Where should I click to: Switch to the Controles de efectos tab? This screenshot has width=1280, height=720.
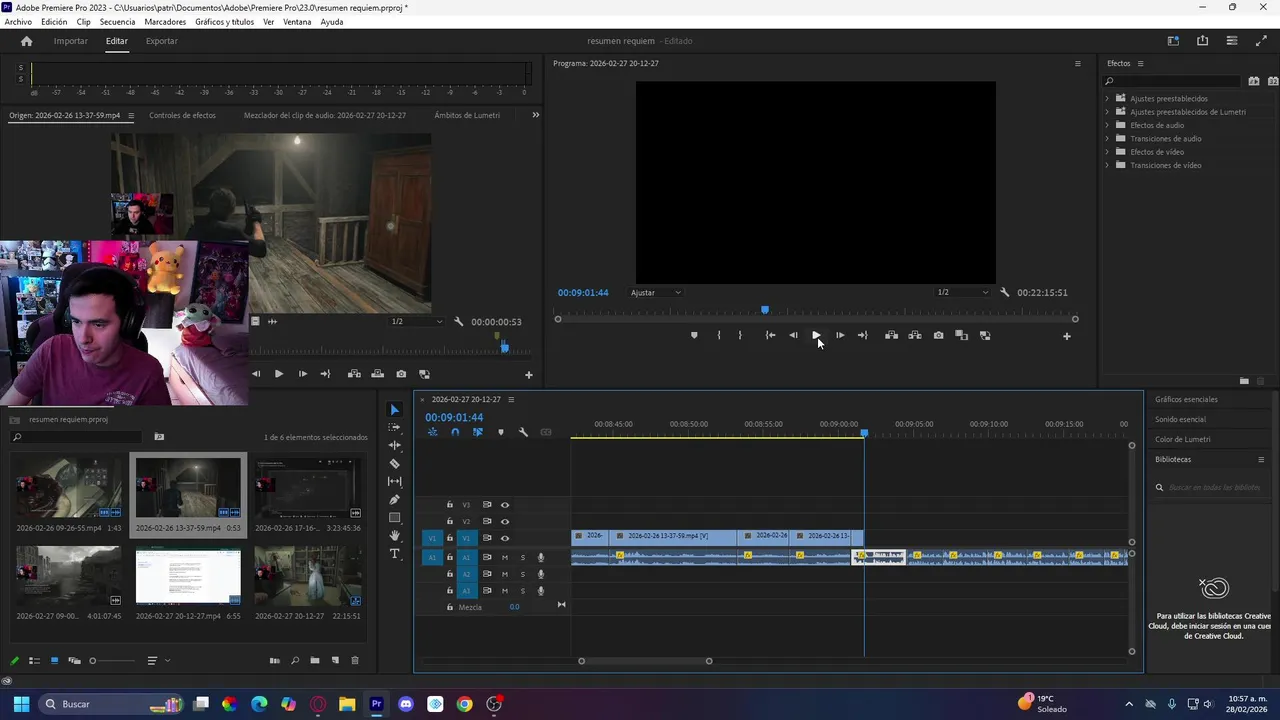point(182,115)
